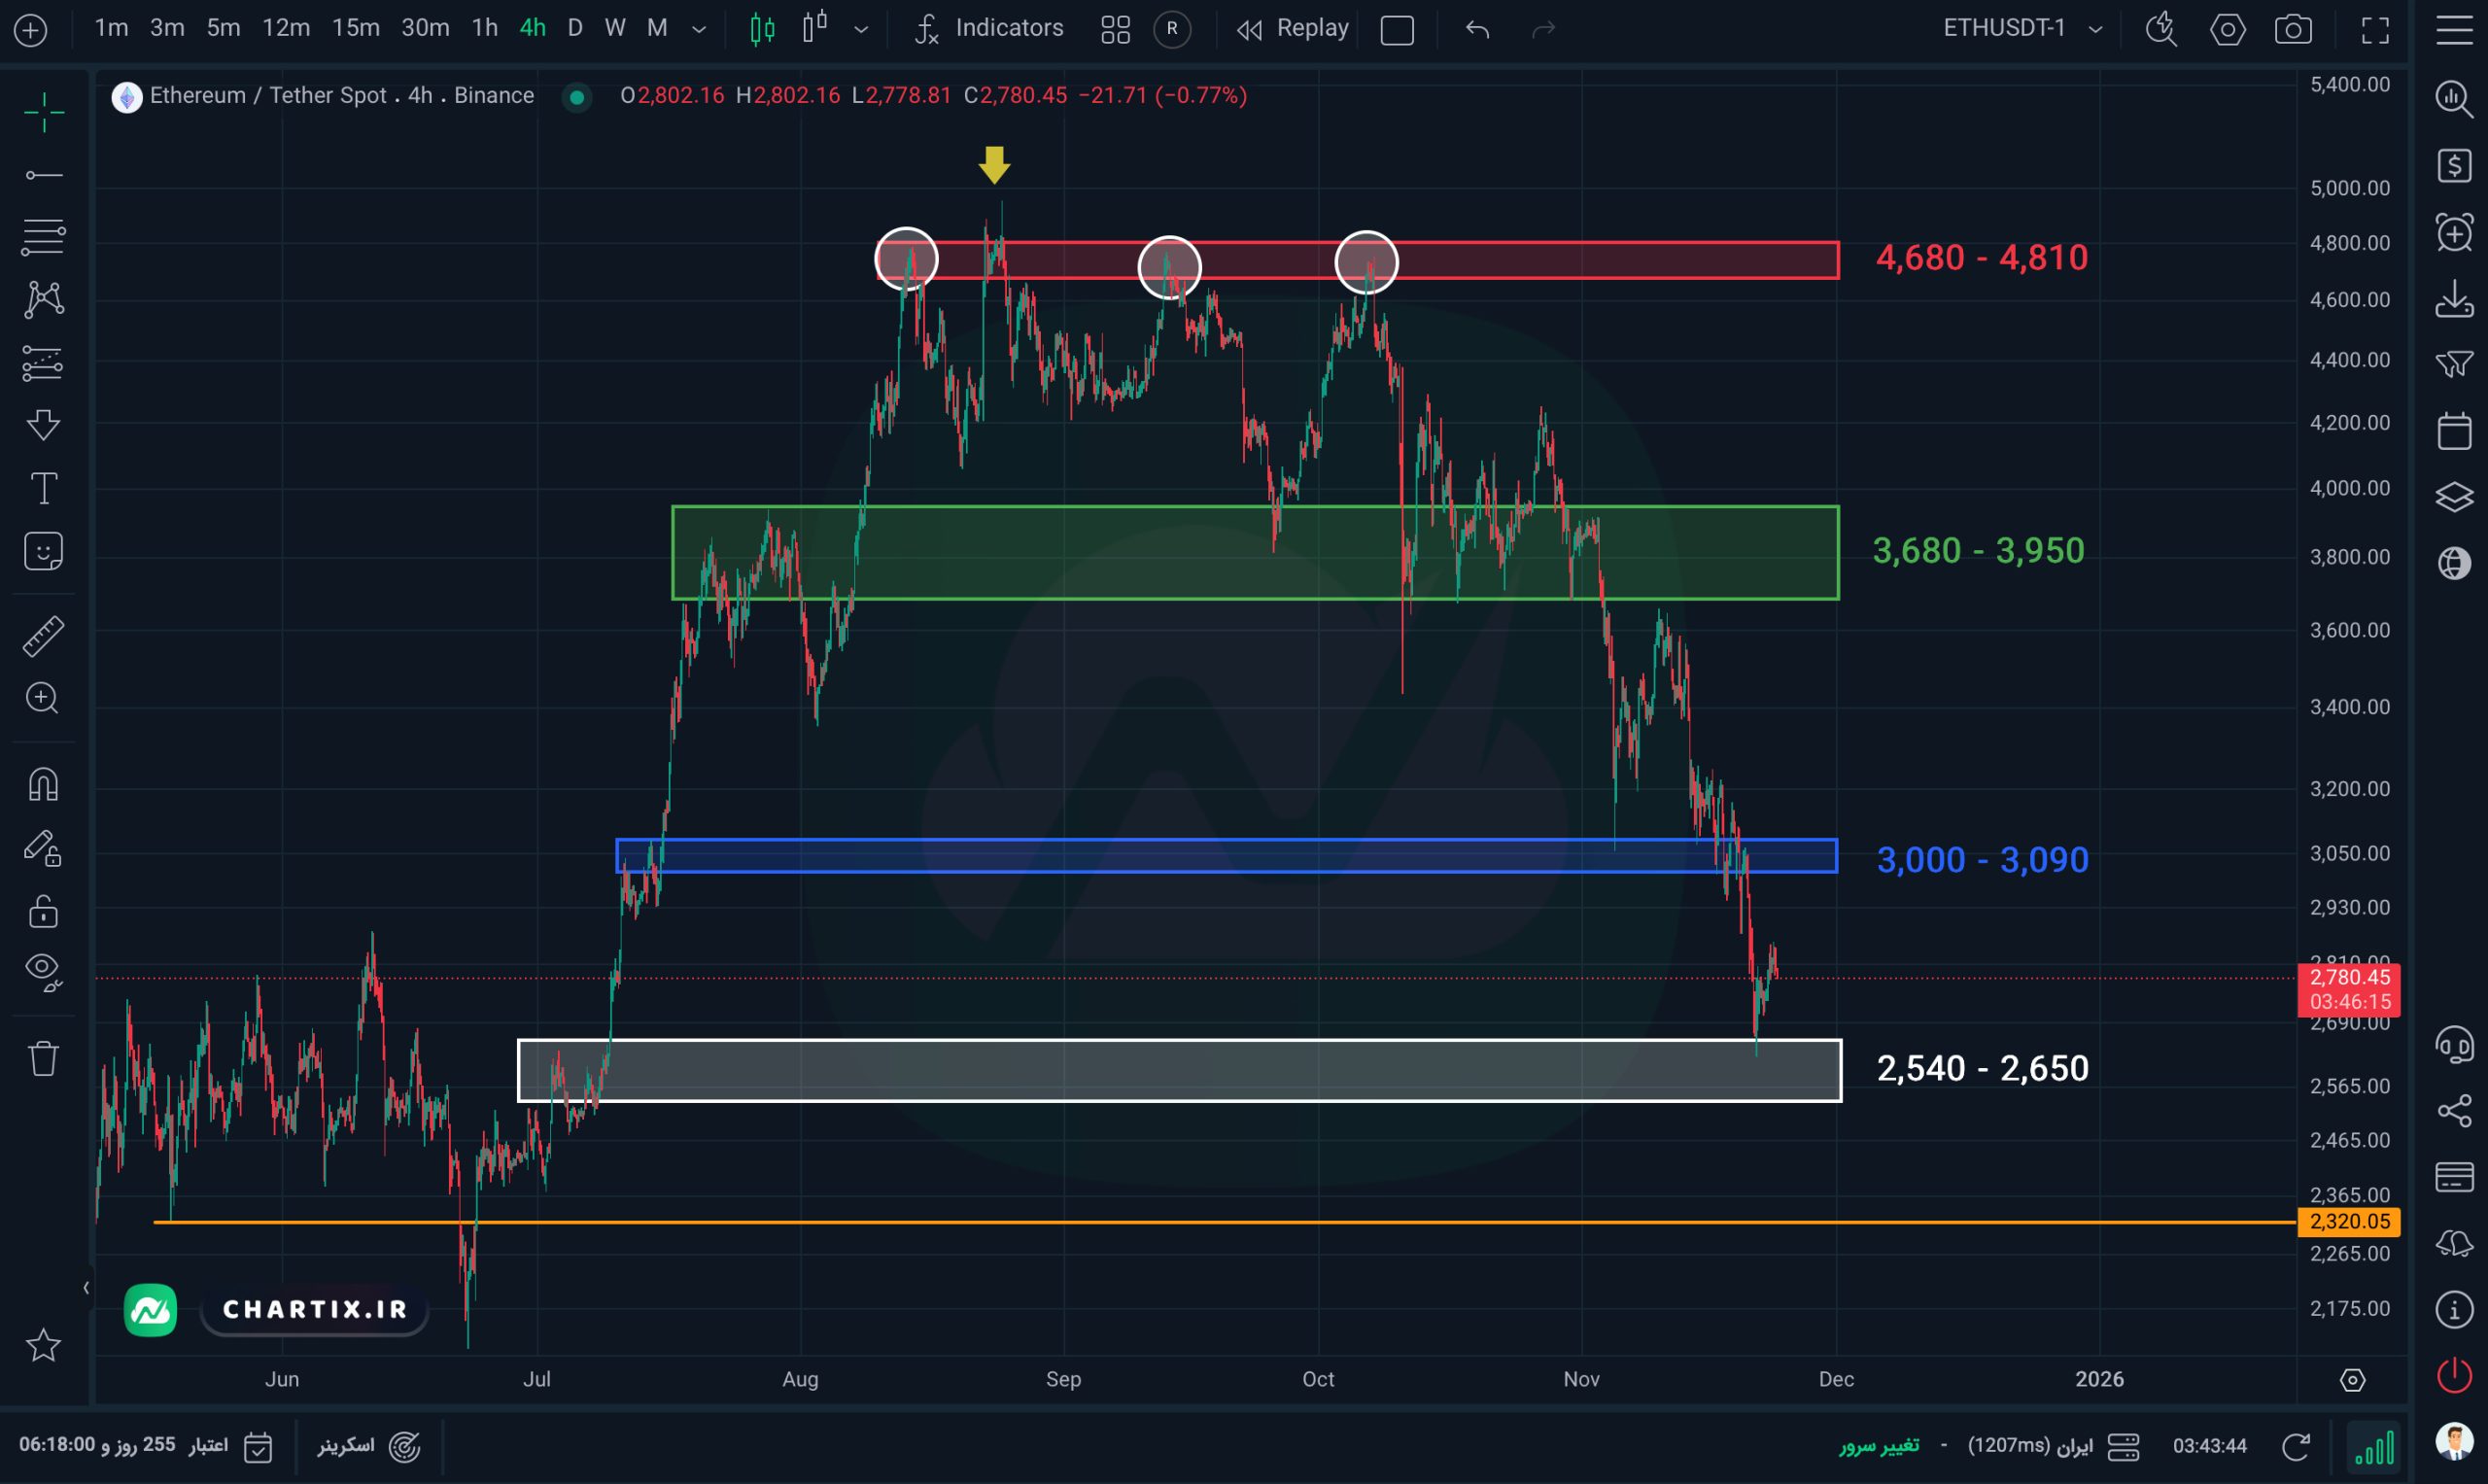This screenshot has width=2488, height=1484.
Task: Switch to the D timeframe
Action: click(574, 28)
